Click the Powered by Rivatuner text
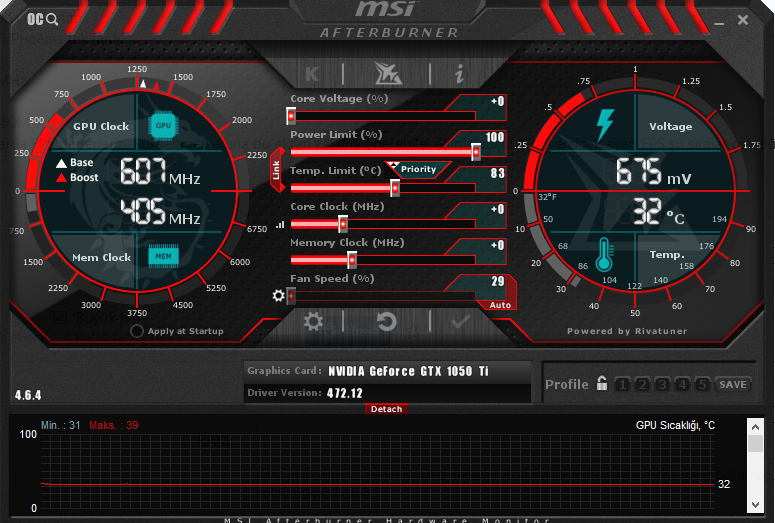The height and width of the screenshot is (523, 775). (x=627, y=331)
